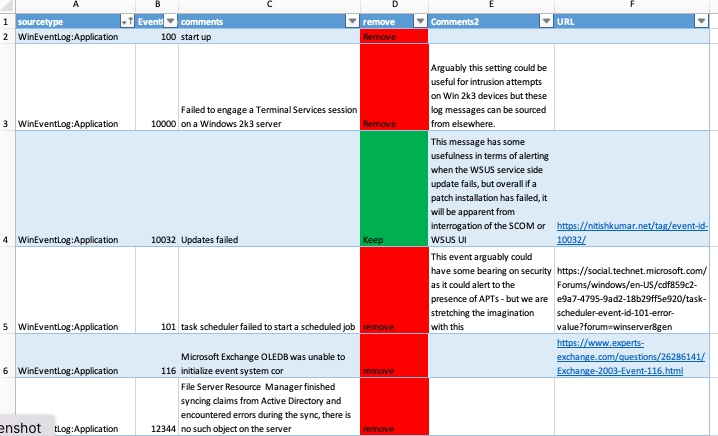
Task: Open the experts-exchange Exchange-2003-Event-116 link
Action: (631, 357)
